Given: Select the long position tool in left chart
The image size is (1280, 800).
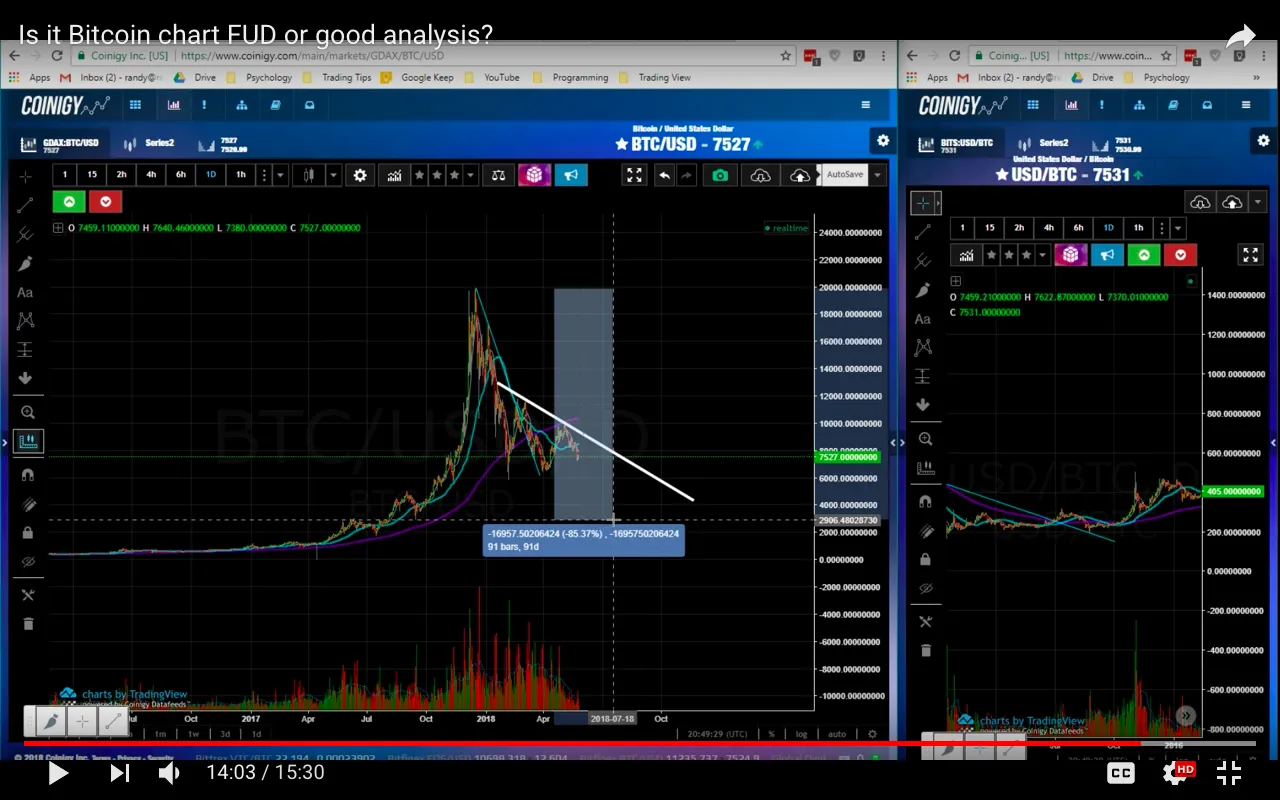Looking at the screenshot, I should (25, 350).
